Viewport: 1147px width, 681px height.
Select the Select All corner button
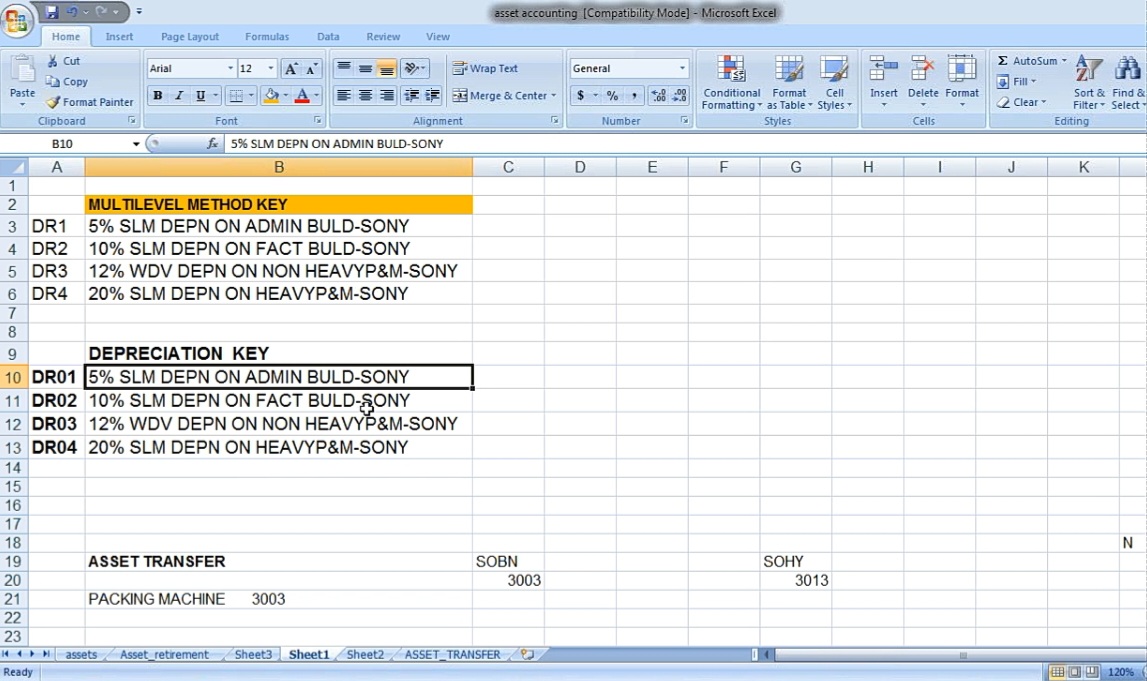[15, 168]
